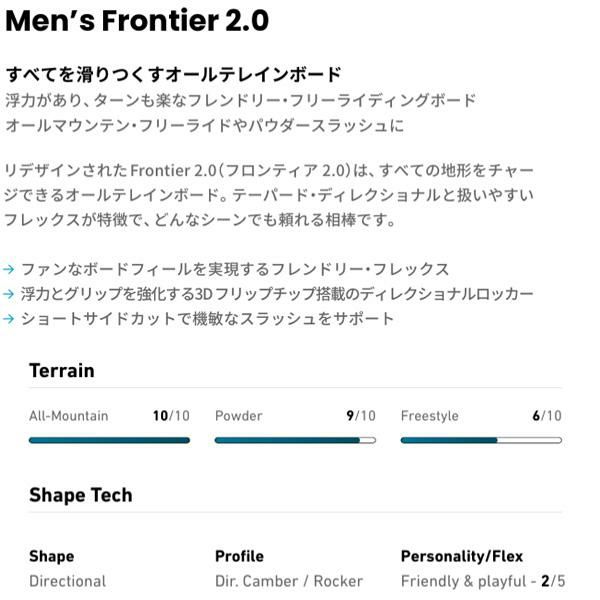This screenshot has width=600, height=600.
Task: Click the Powder label
Action: 238,416
